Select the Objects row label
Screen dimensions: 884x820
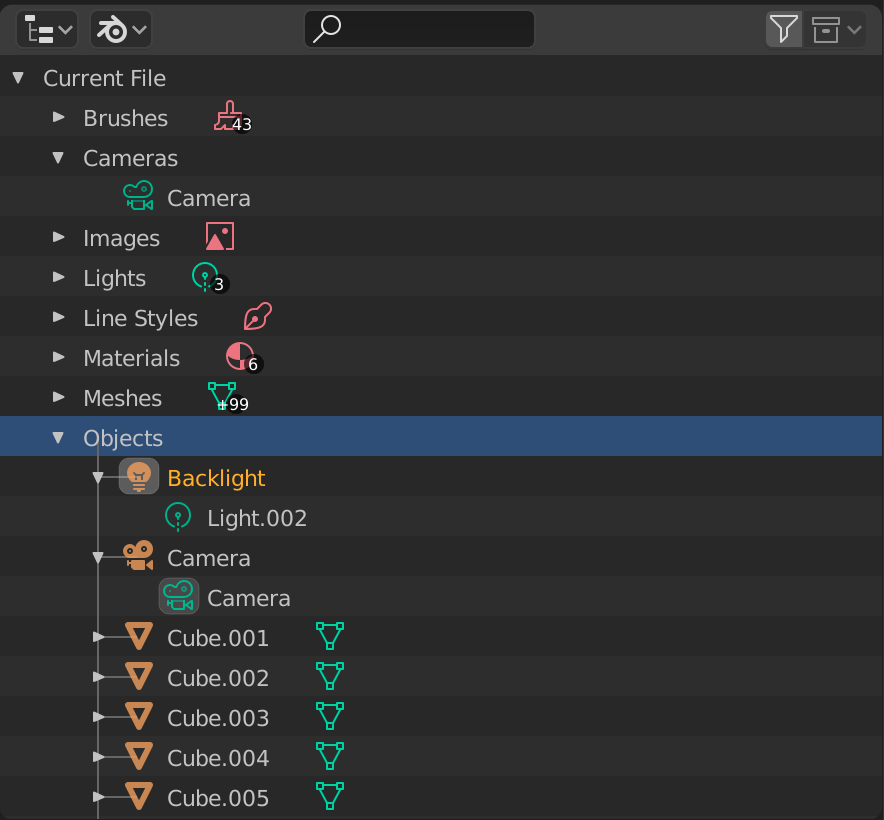(123, 438)
